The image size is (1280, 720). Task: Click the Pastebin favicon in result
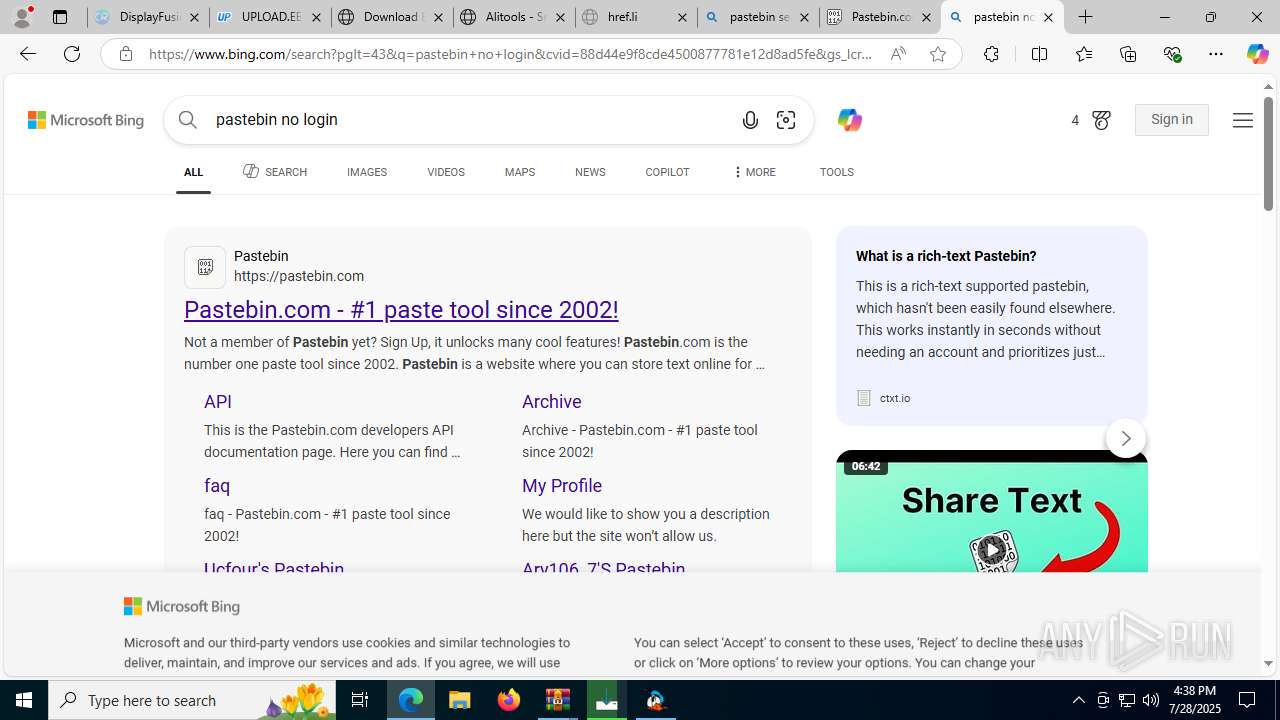[x=205, y=267]
